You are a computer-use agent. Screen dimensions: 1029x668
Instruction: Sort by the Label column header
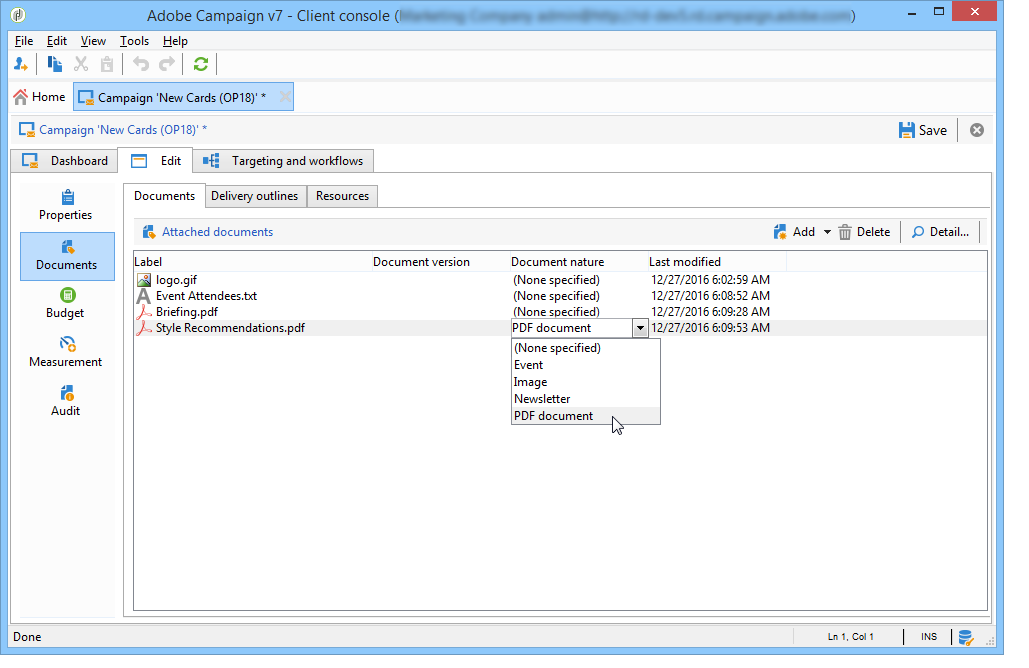point(253,262)
